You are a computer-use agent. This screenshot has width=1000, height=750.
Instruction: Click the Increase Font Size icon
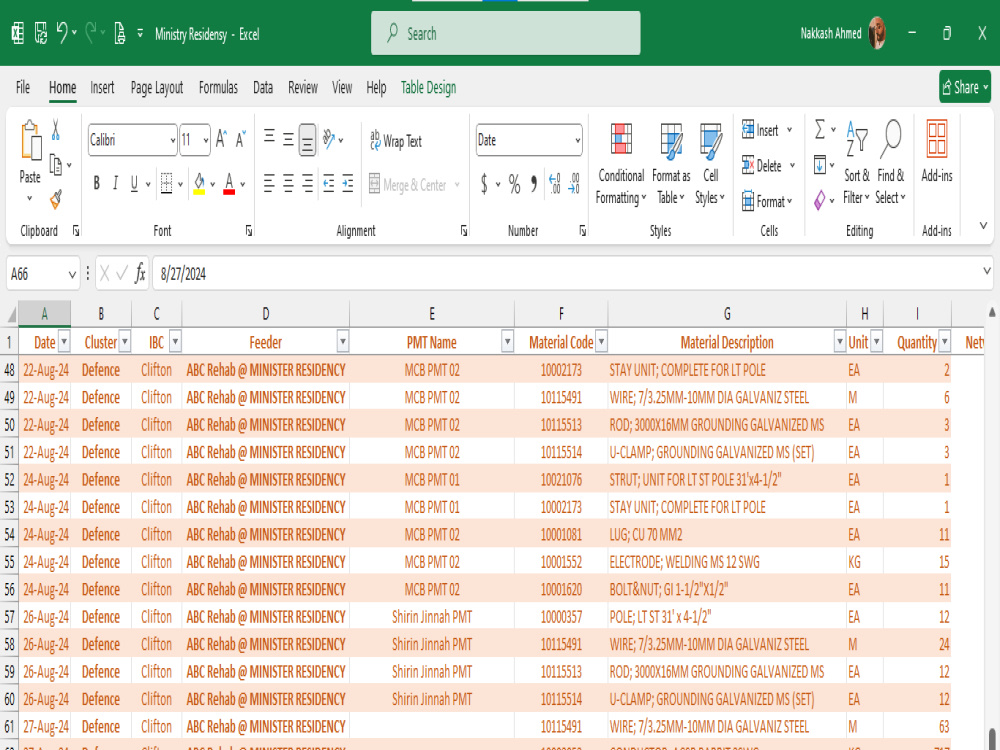tap(221, 139)
